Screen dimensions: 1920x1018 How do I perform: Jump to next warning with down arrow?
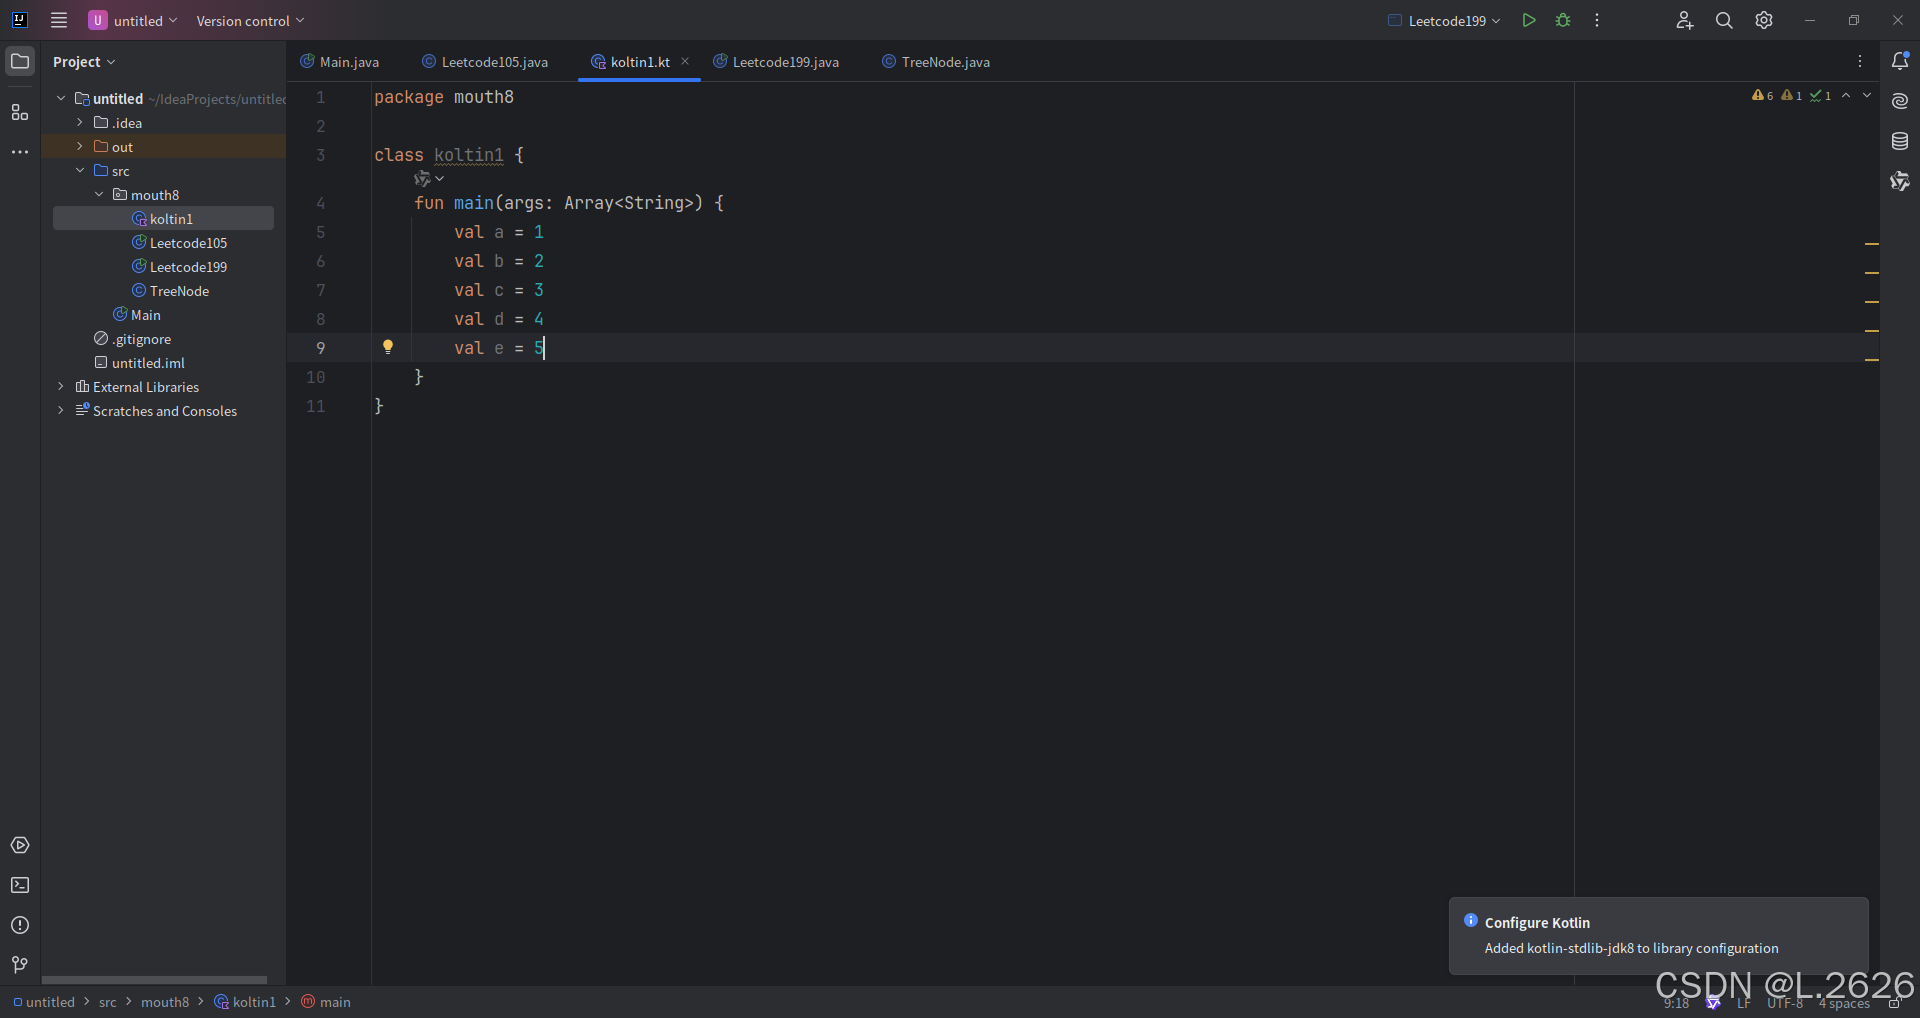pyautogui.click(x=1867, y=95)
